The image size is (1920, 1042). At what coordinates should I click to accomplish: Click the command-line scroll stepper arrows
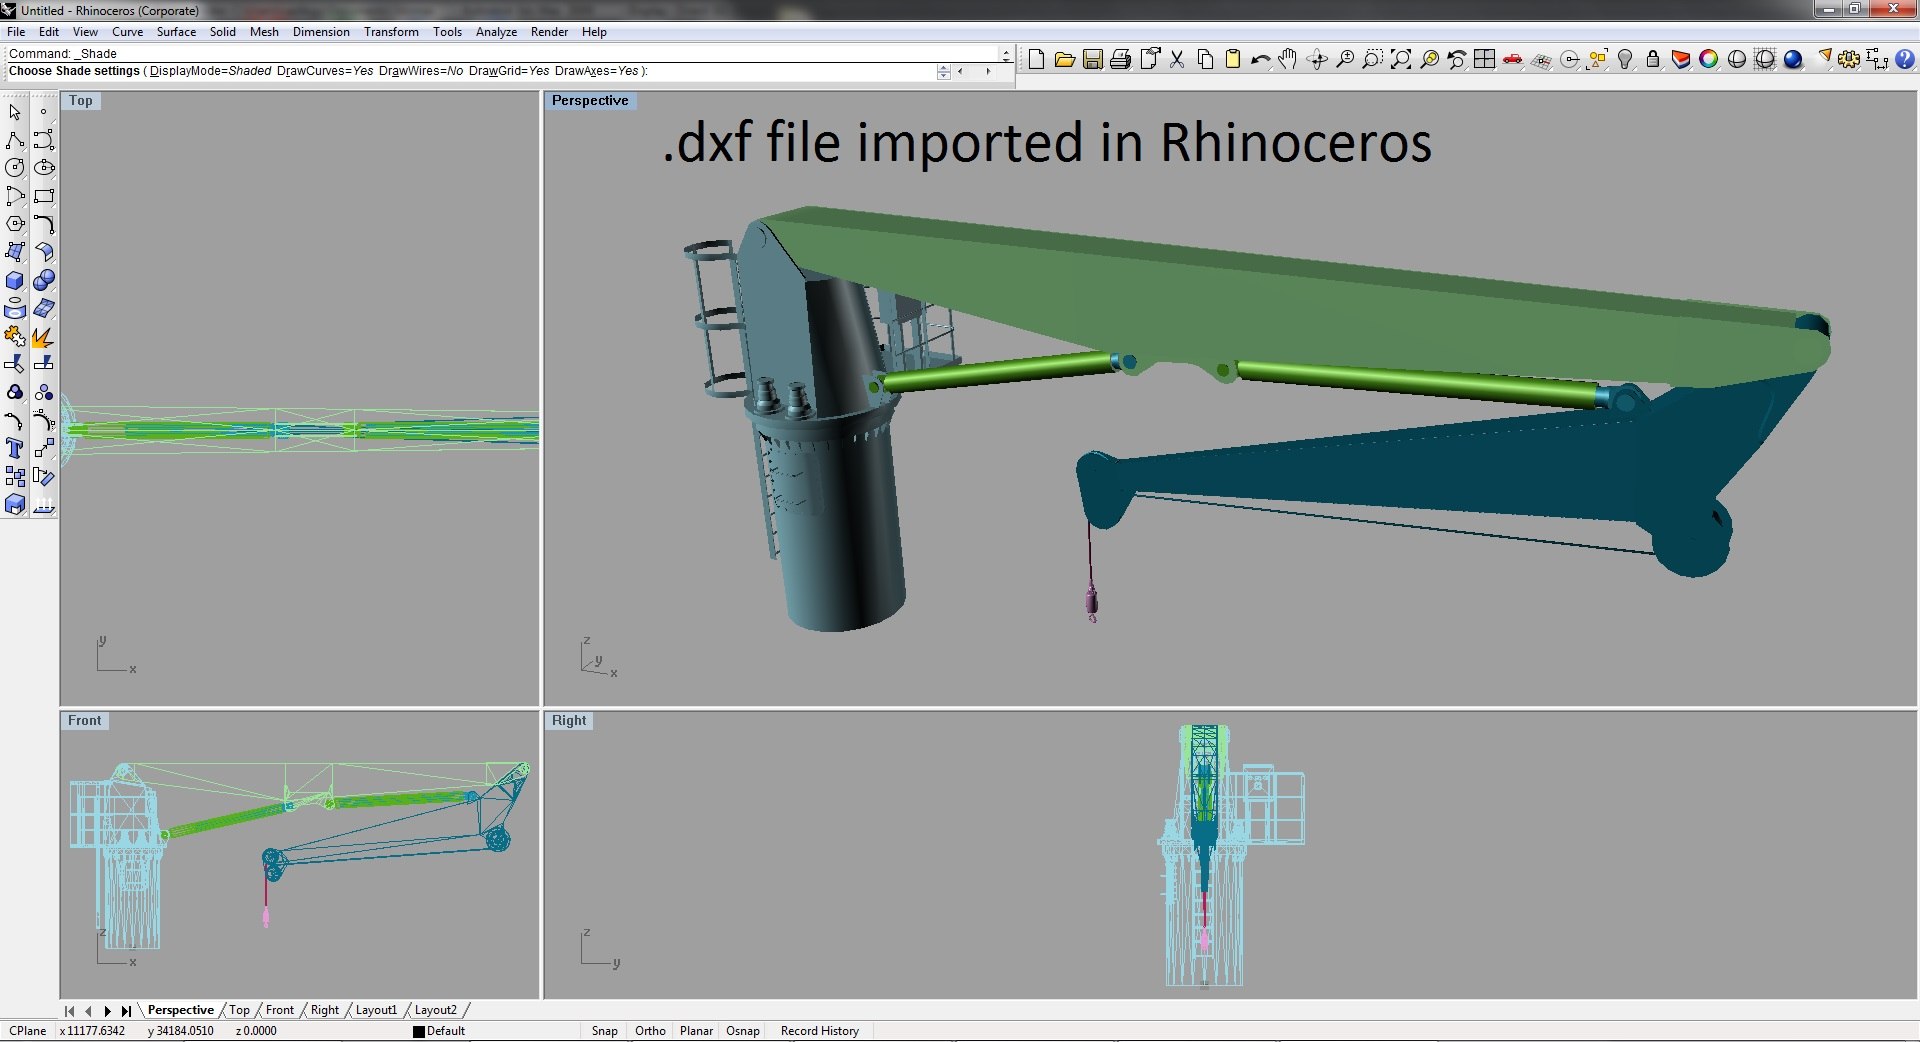[943, 72]
